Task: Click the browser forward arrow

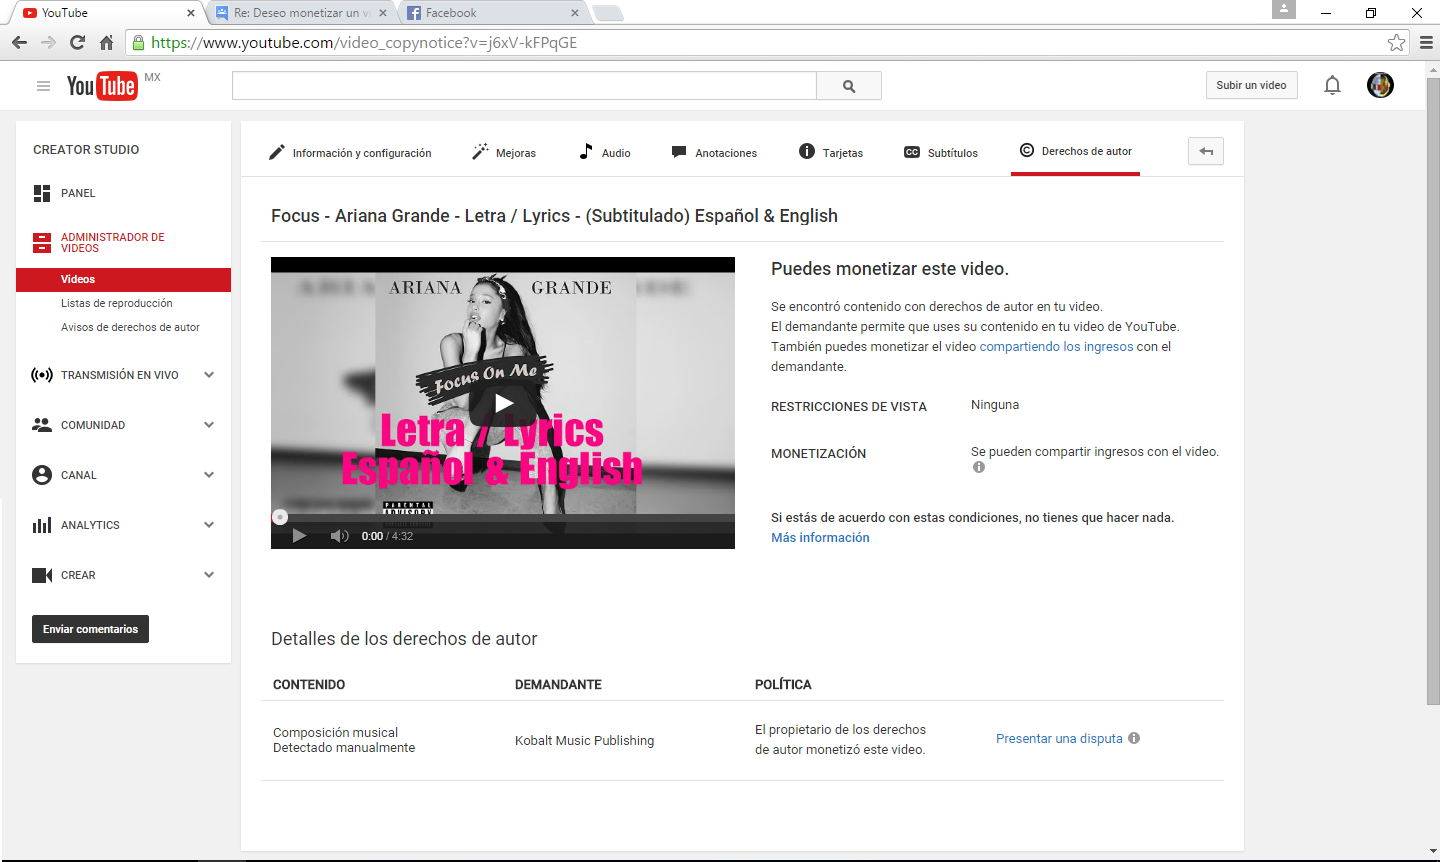Action: click(48, 43)
